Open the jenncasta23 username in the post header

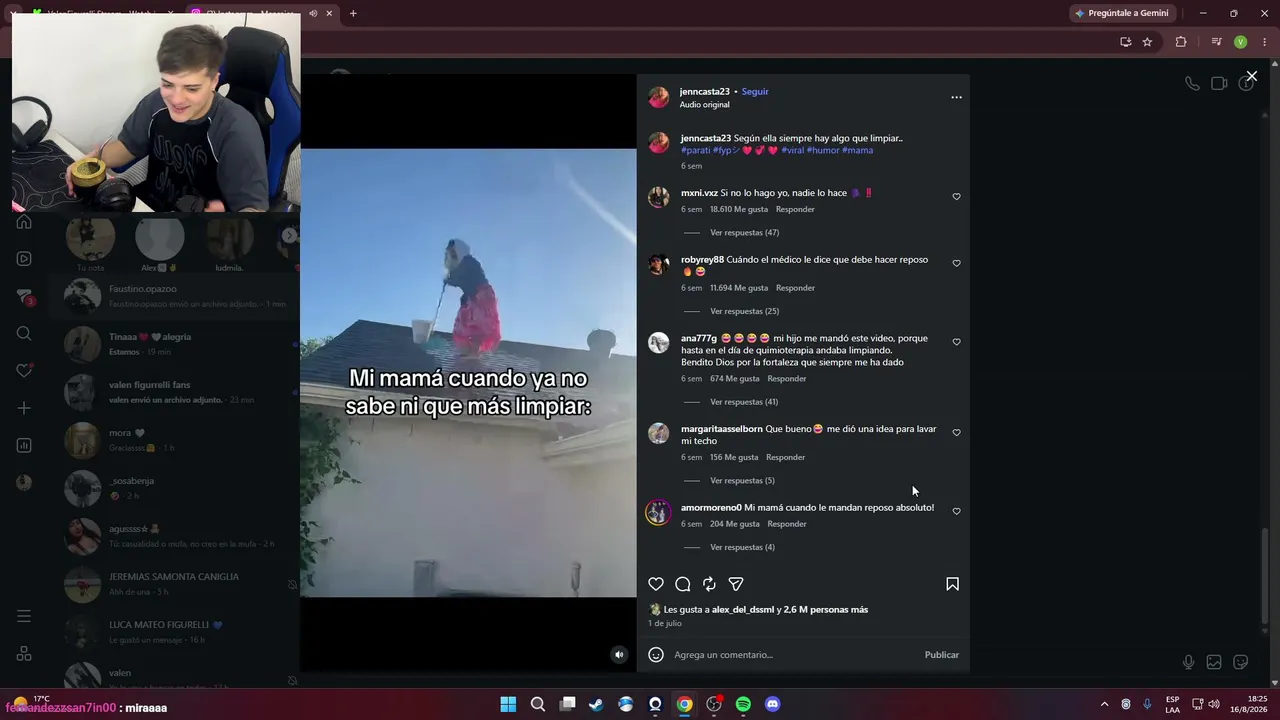(705, 91)
